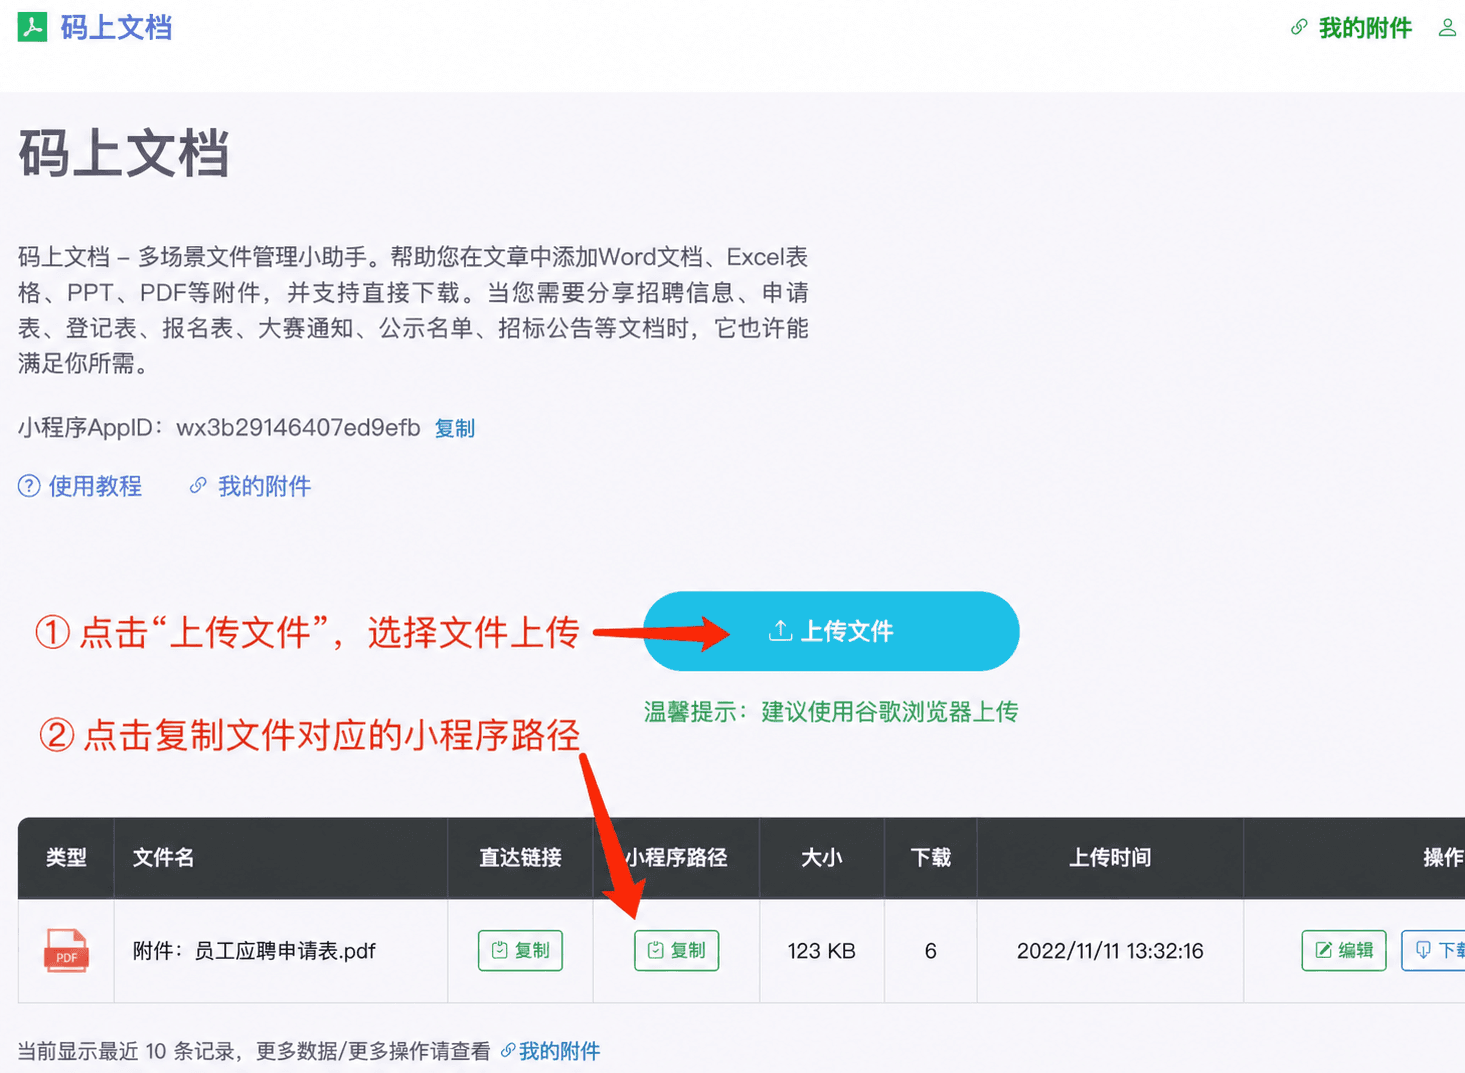The image size is (1465, 1073).
Task: Open the 码上文档 site title in header
Action: click(x=116, y=28)
